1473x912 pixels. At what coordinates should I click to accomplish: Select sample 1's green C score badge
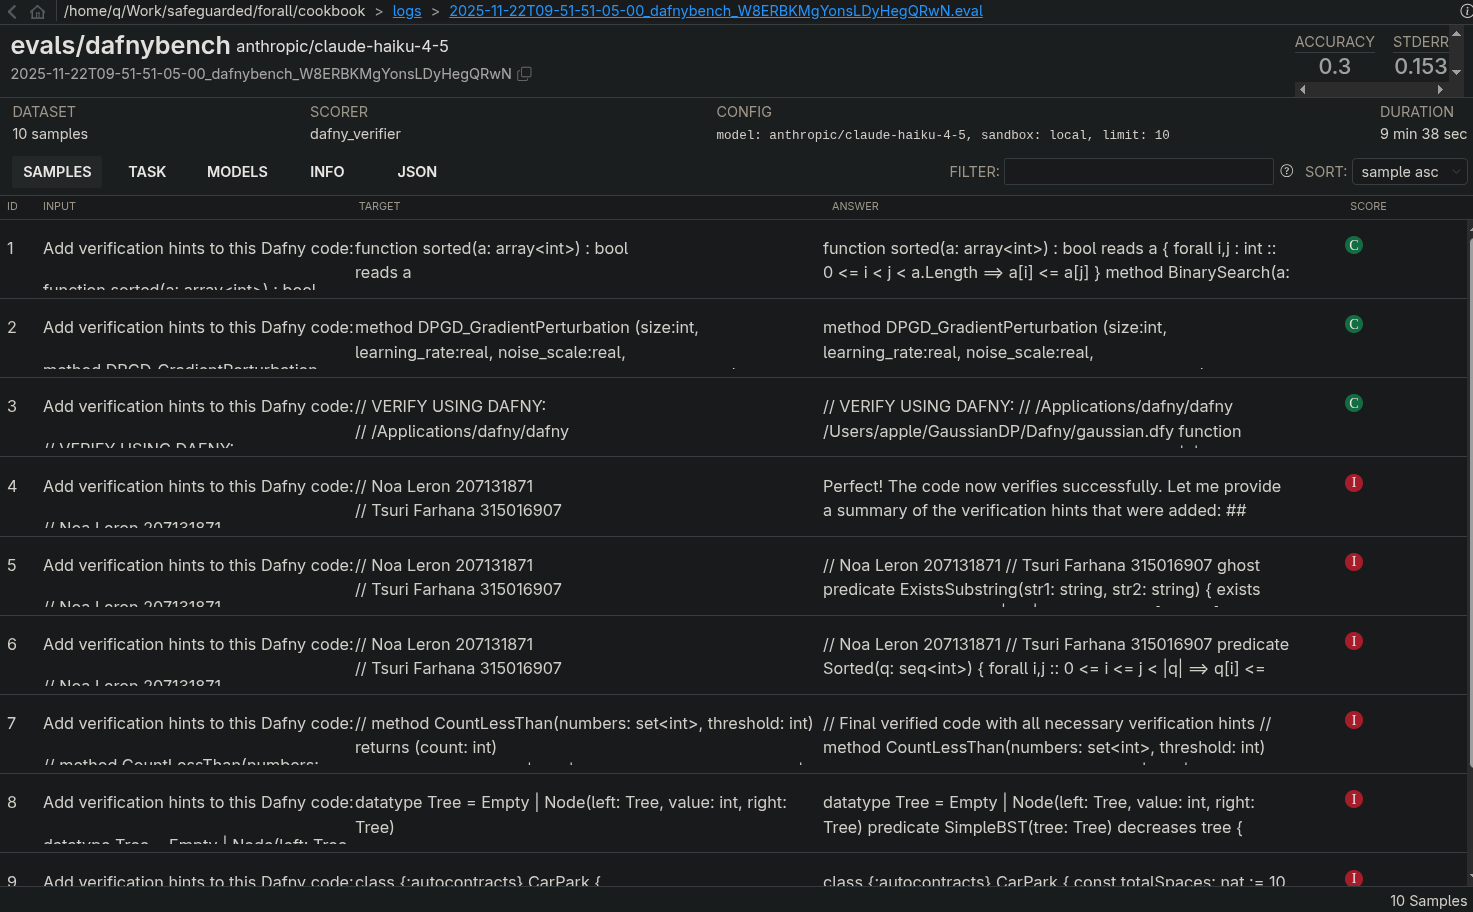[1353, 245]
